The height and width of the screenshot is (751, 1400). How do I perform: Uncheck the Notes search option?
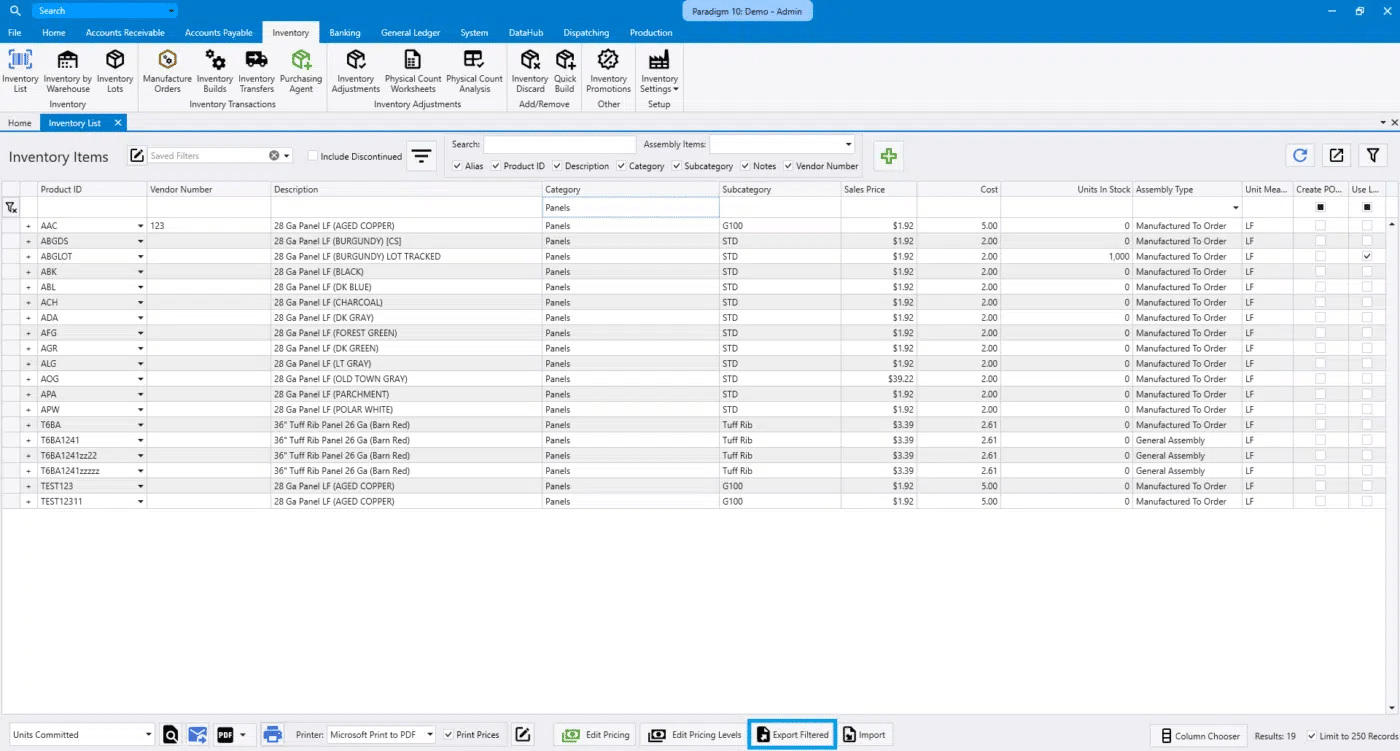pyautogui.click(x=745, y=166)
